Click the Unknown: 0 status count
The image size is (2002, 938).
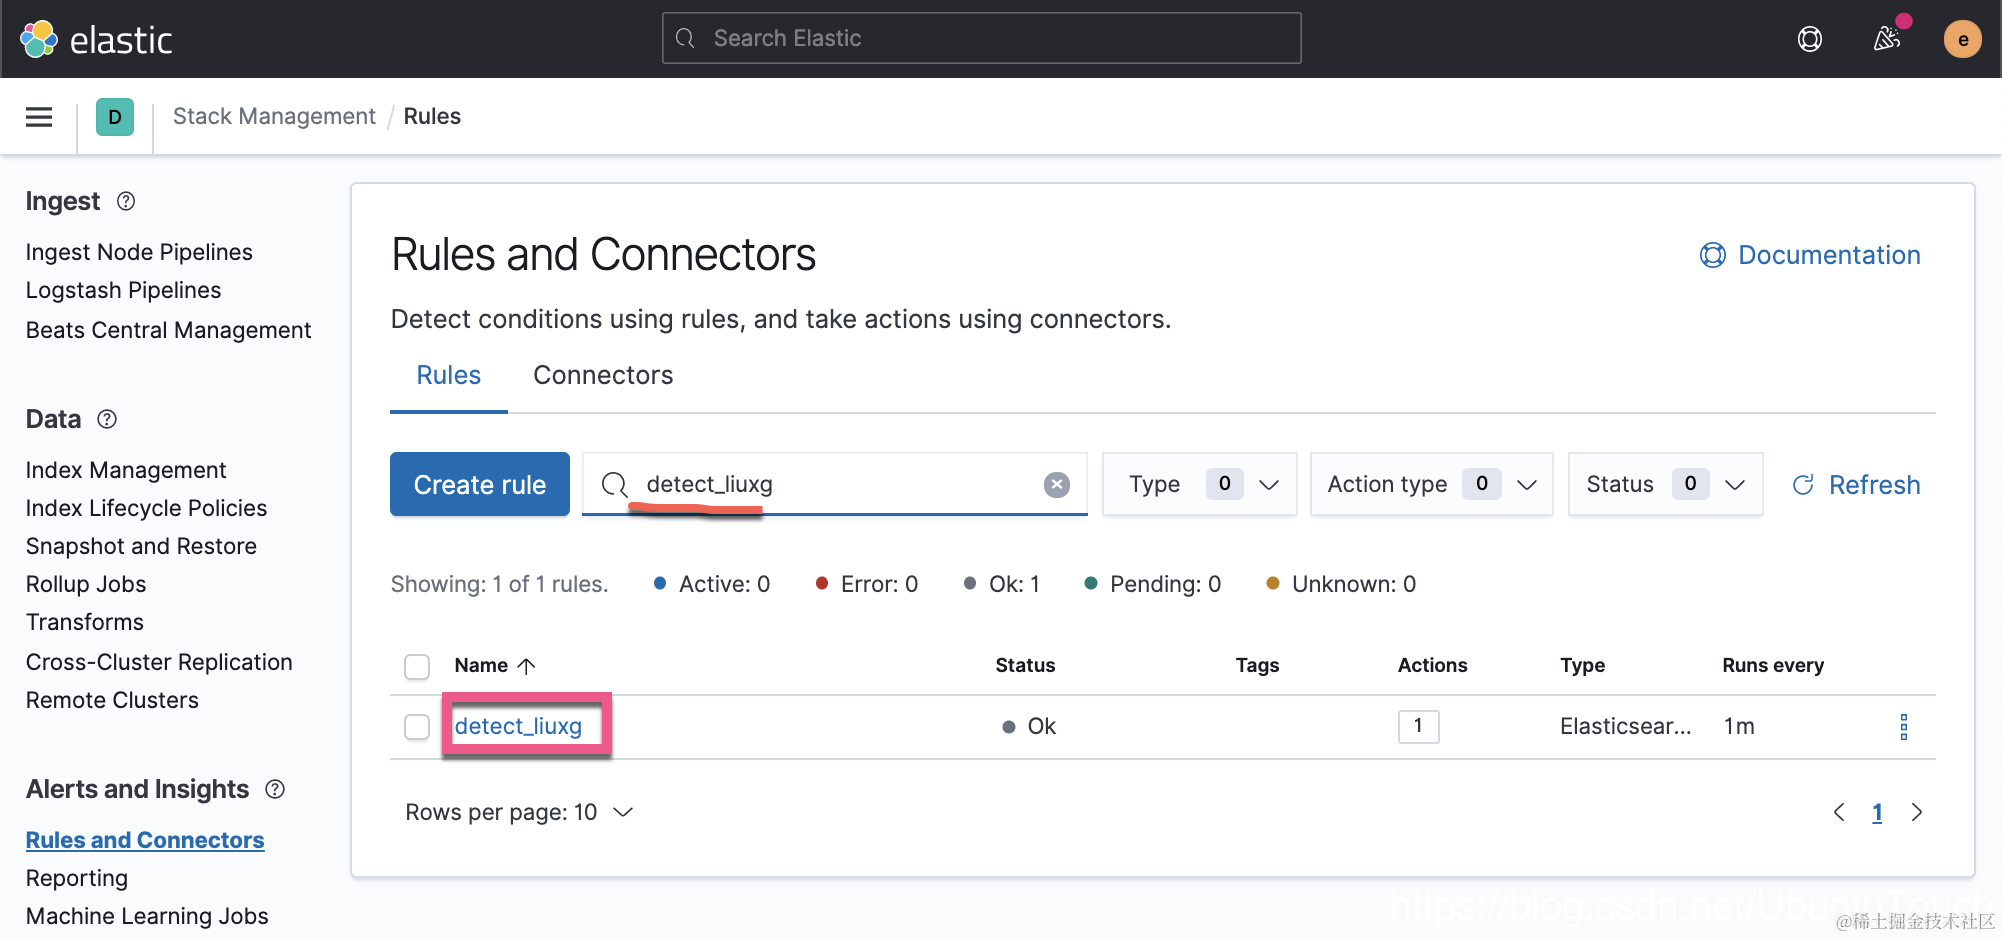1341,584
